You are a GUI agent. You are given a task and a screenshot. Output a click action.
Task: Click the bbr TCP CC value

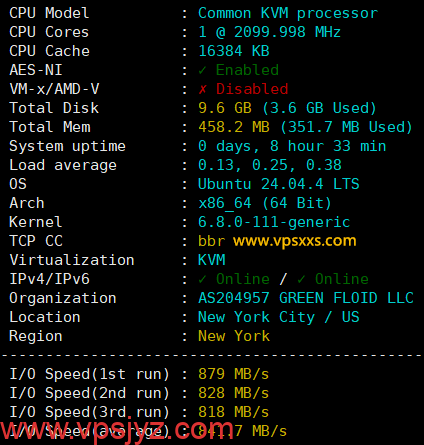click(211, 241)
